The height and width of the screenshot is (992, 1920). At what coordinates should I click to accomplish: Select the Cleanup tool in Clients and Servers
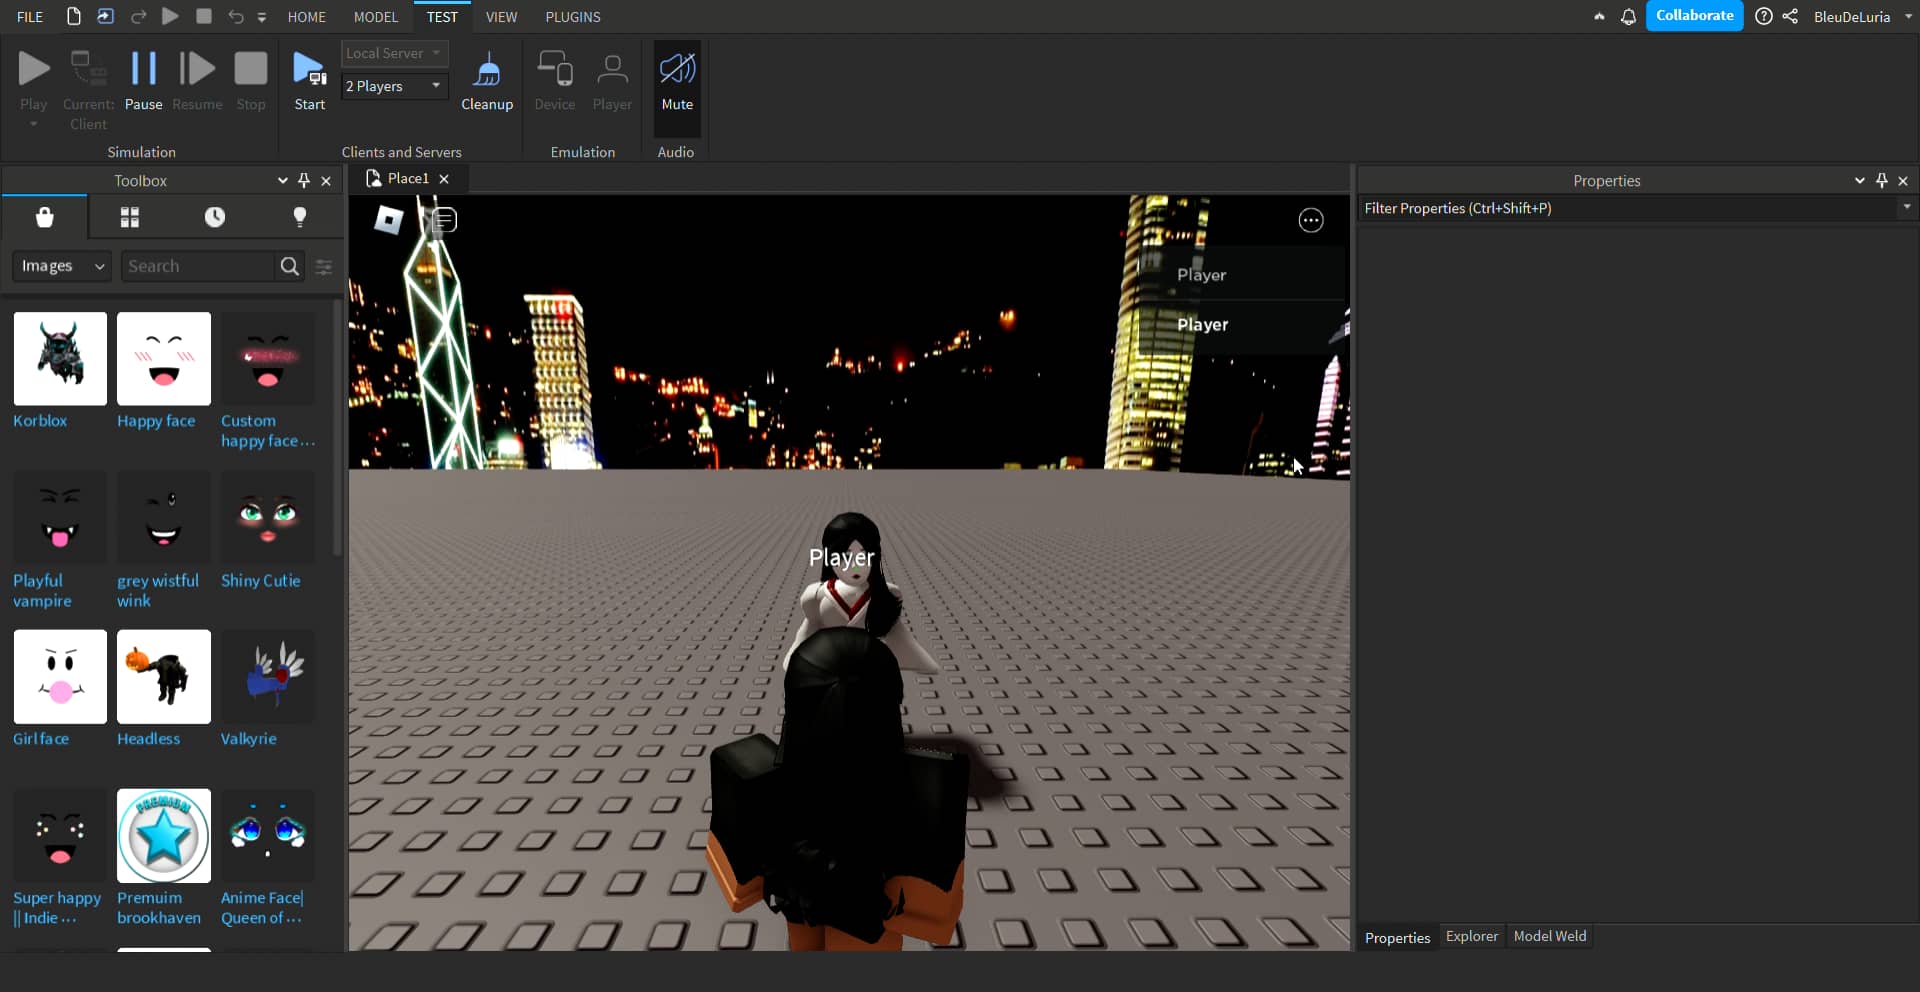pos(487,80)
